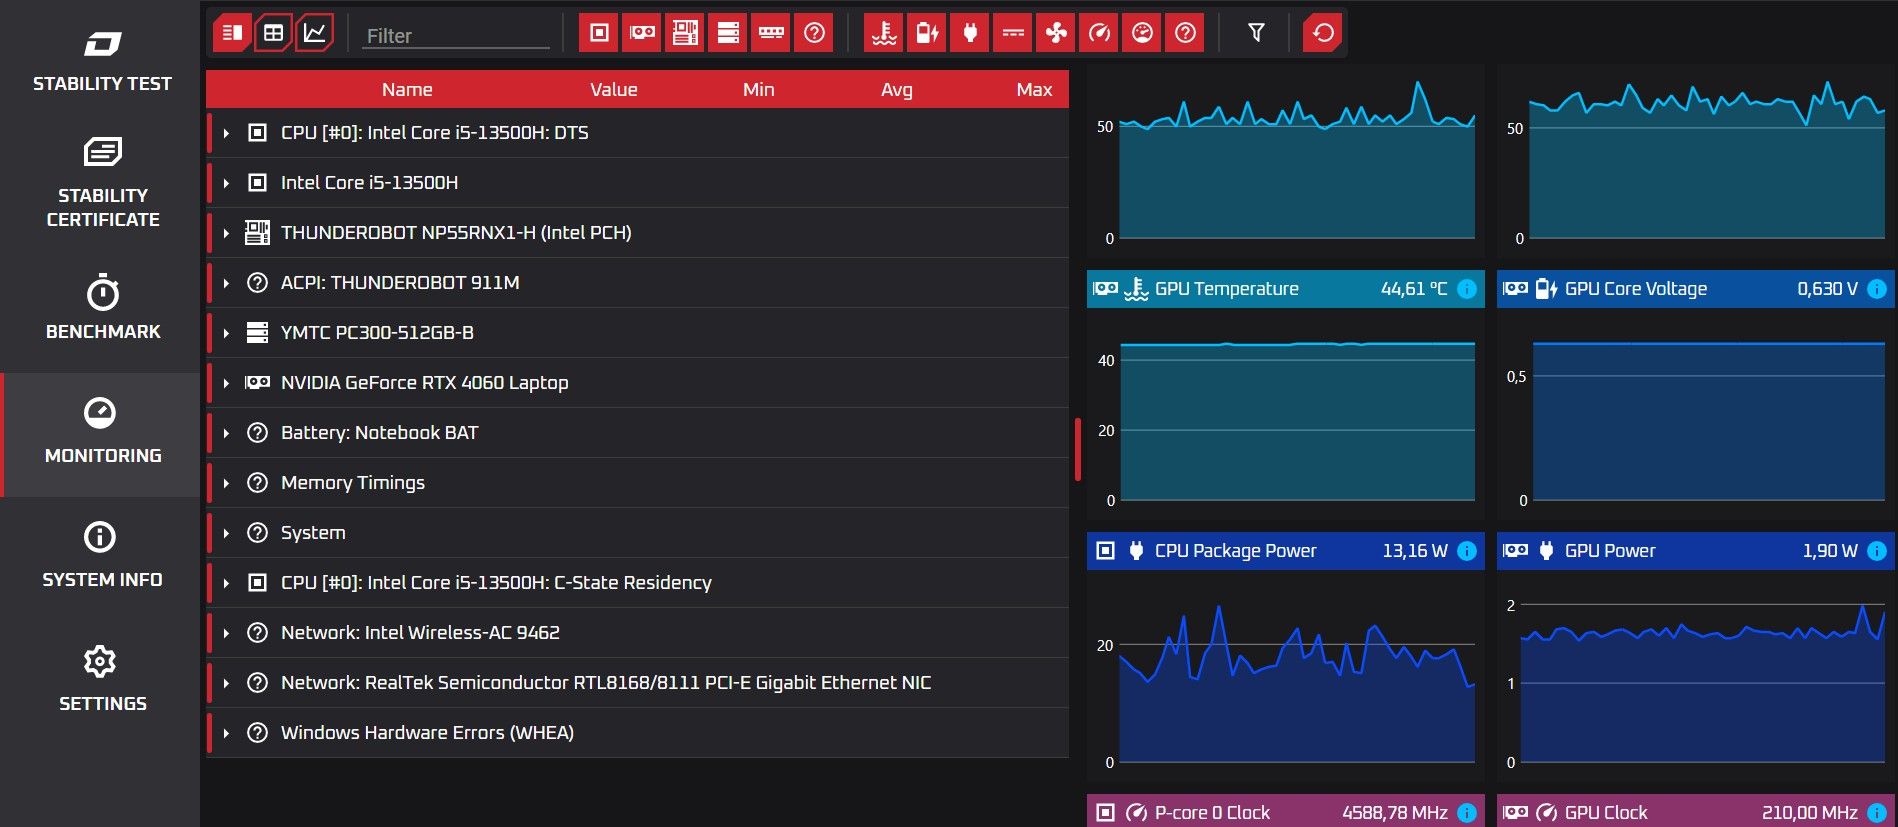Click the CPU Package Power info icon
The width and height of the screenshot is (1898, 827).
point(1467,551)
